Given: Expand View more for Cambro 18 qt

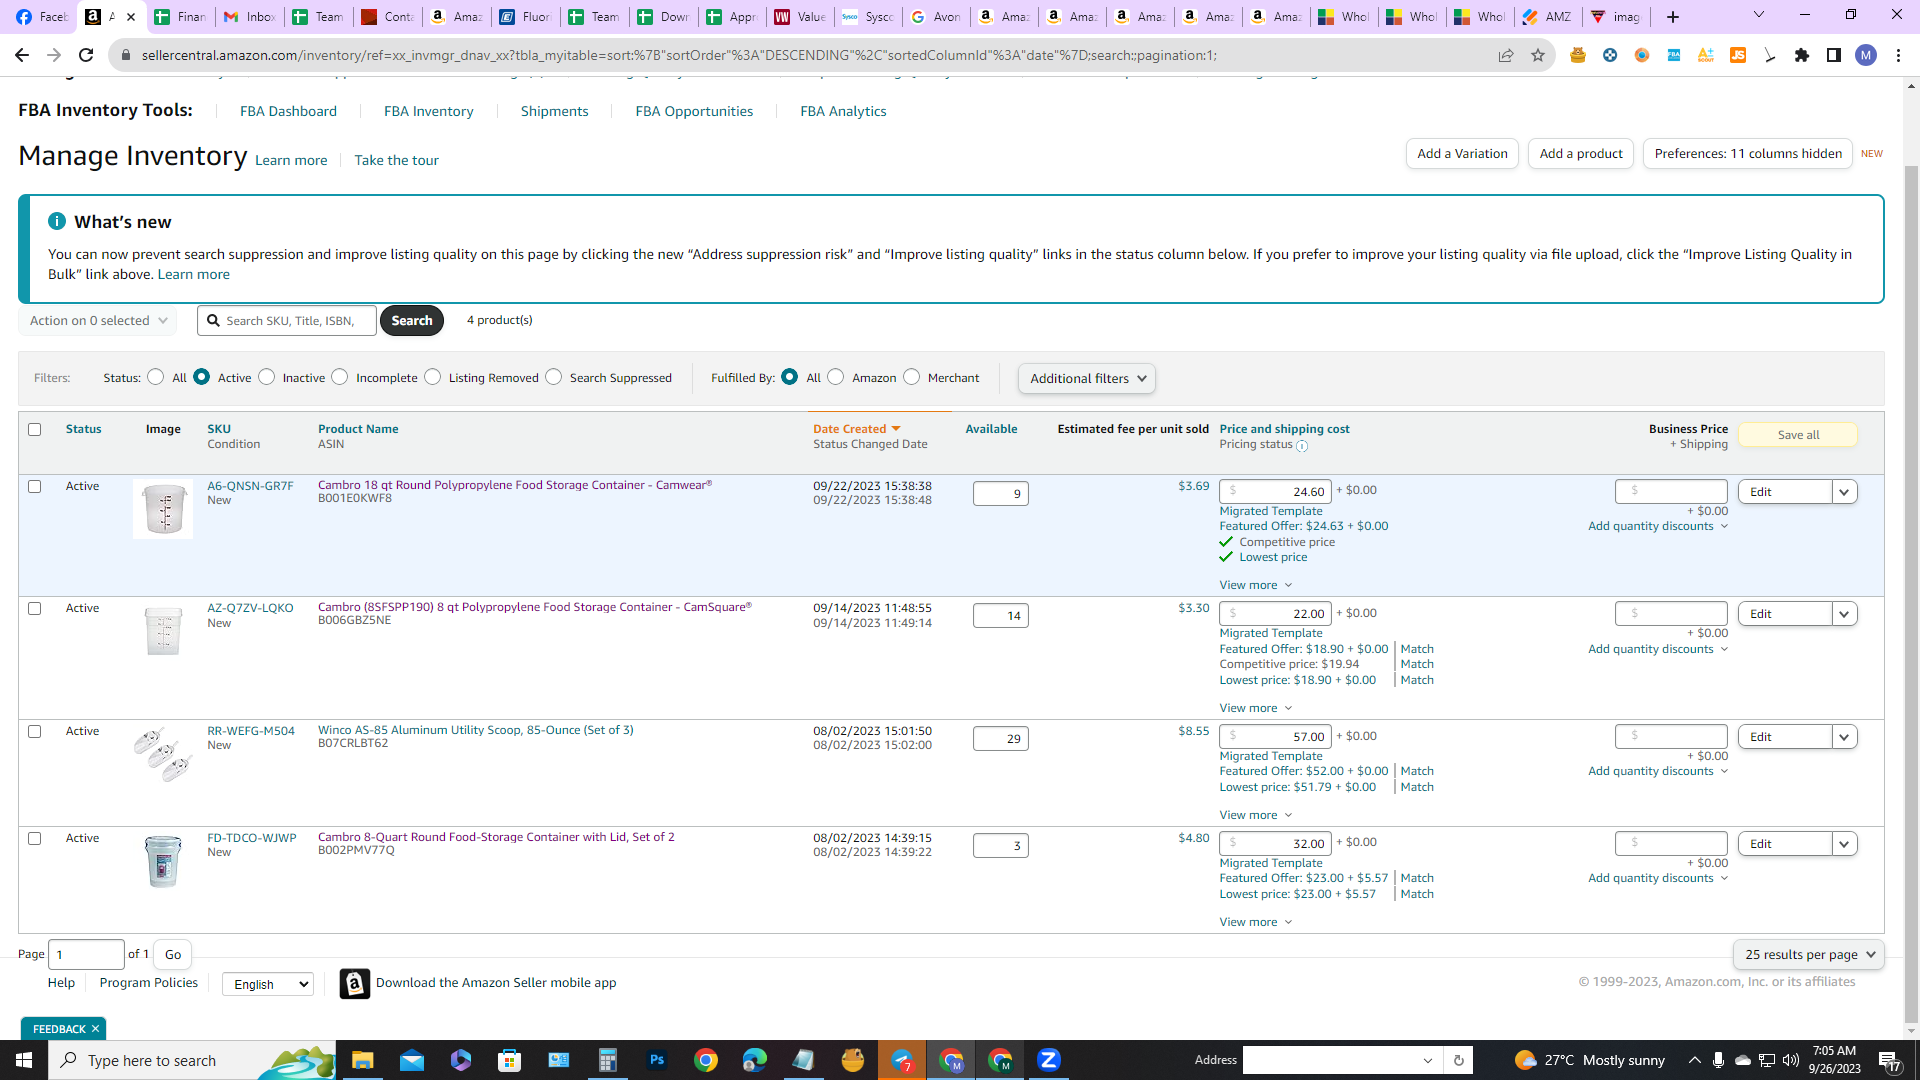Looking at the screenshot, I should pyautogui.click(x=1256, y=585).
